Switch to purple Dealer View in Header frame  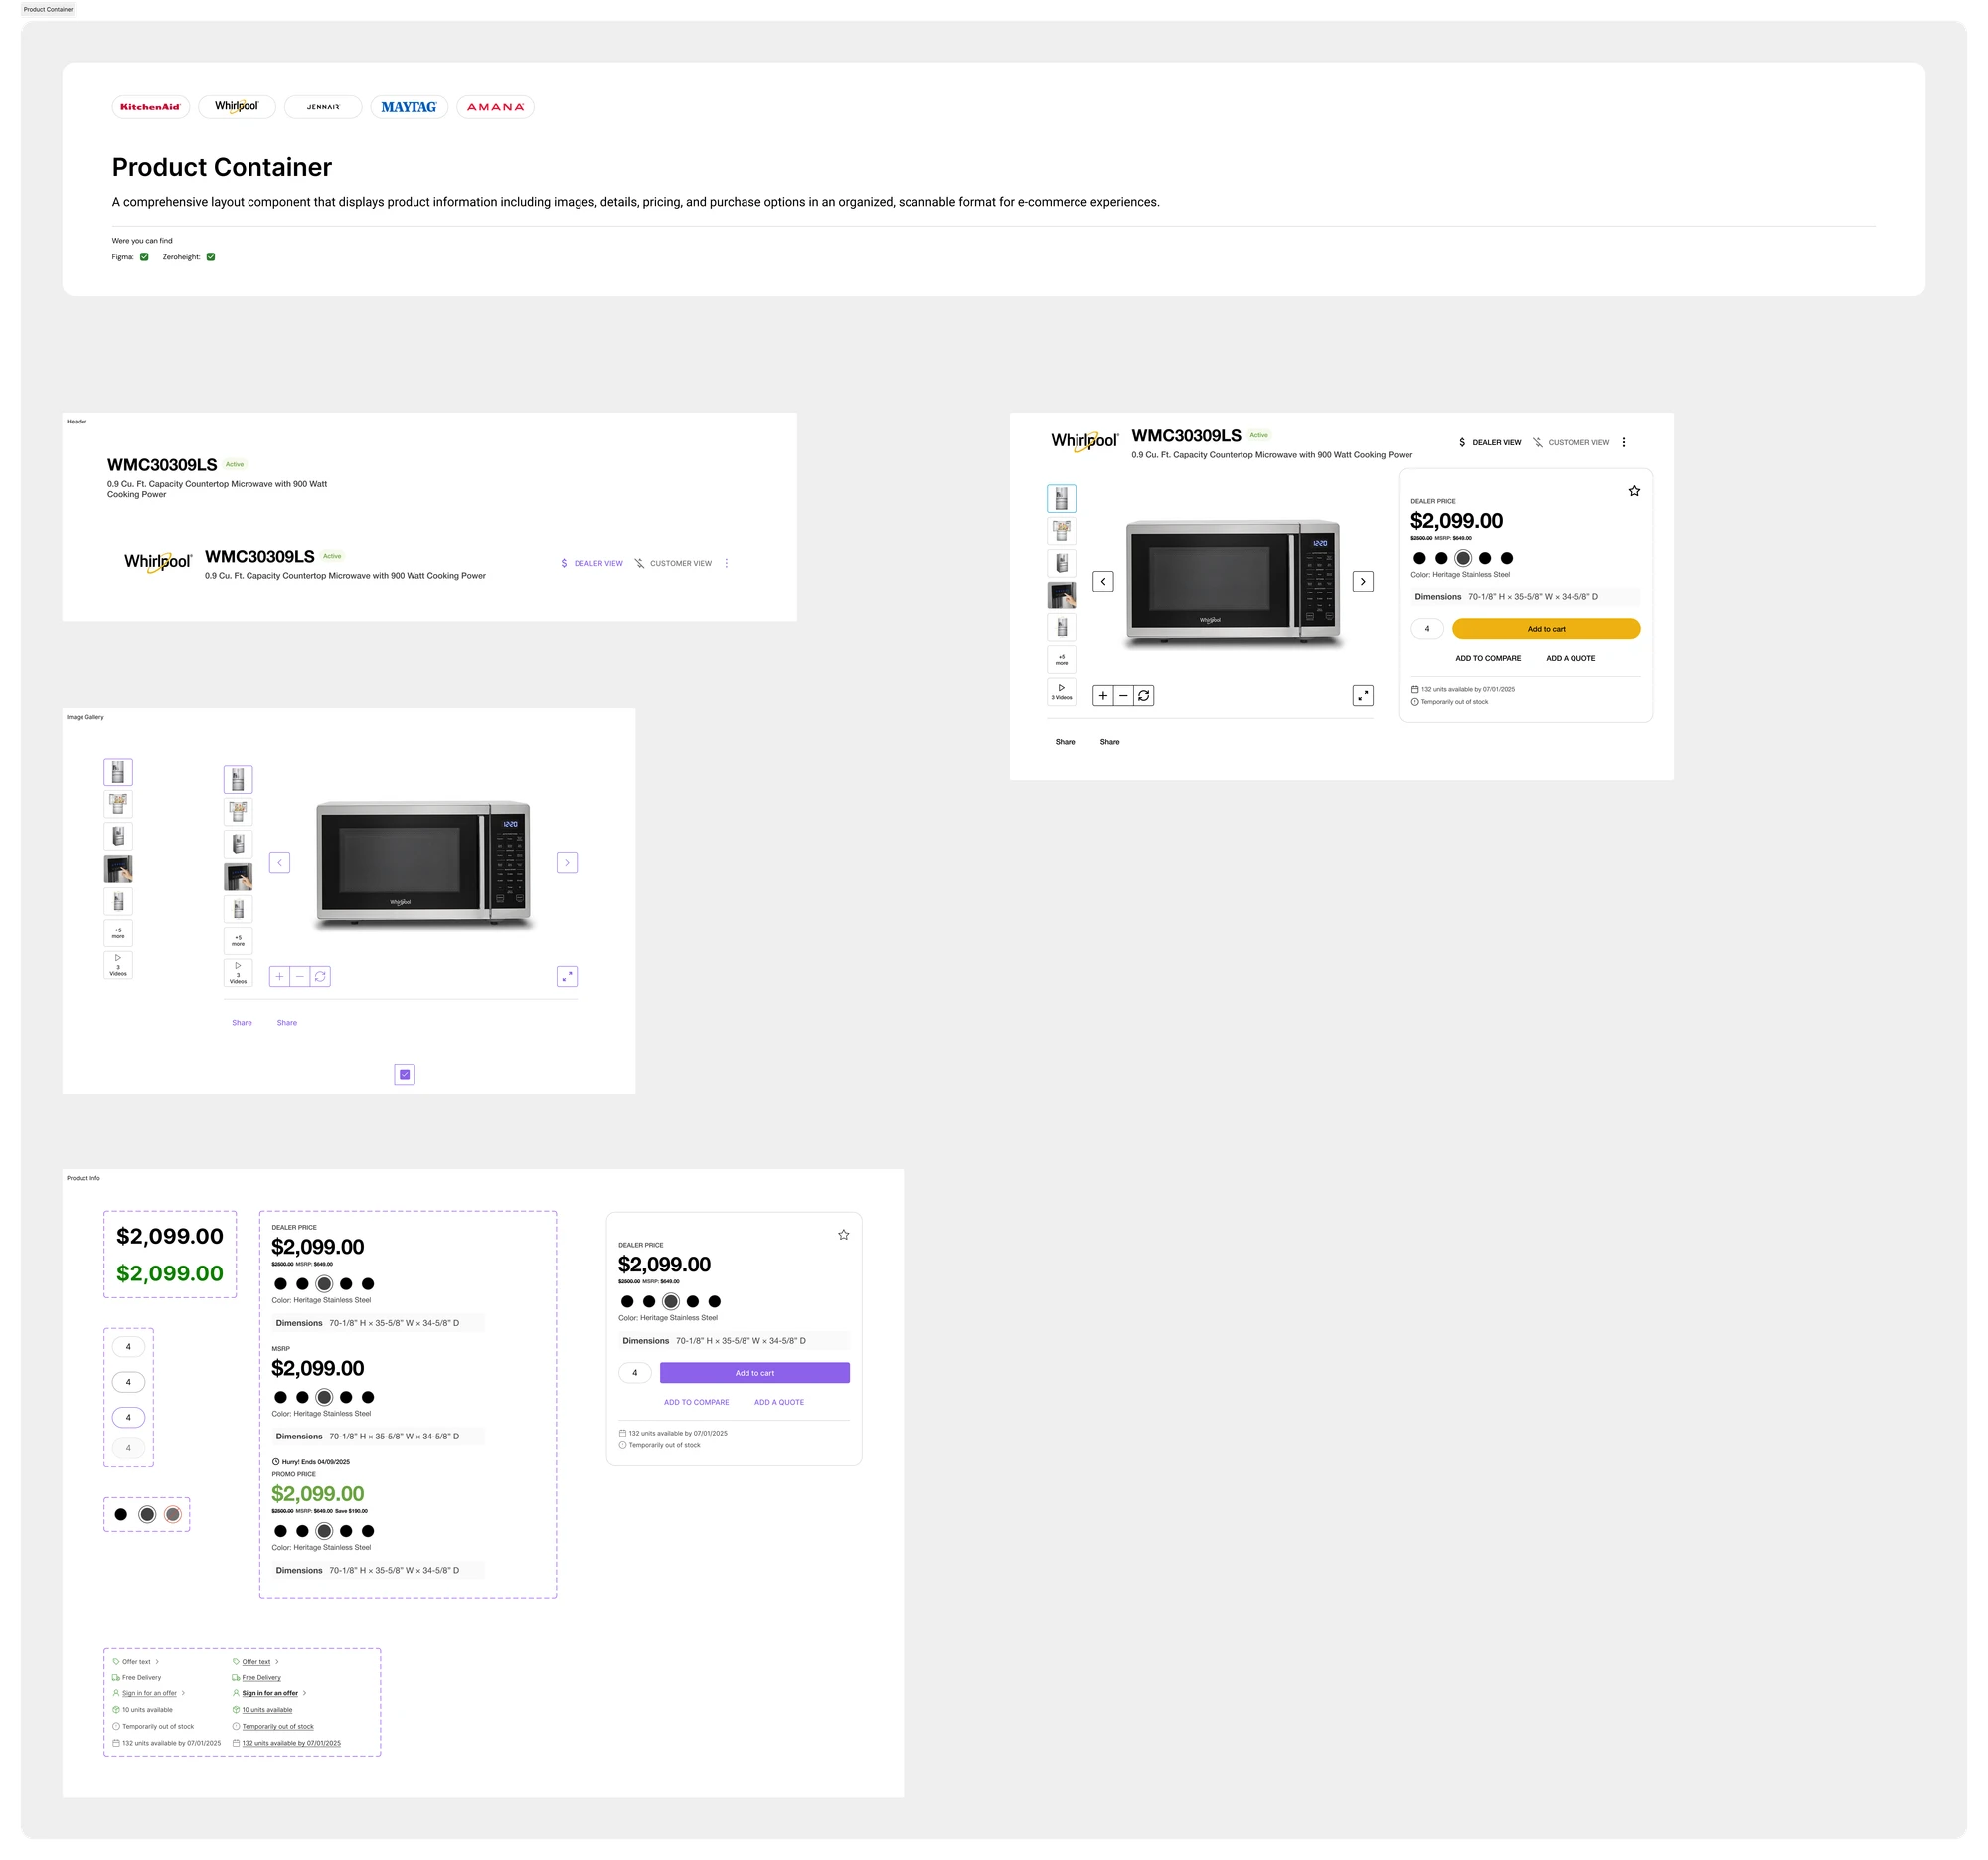(x=591, y=563)
